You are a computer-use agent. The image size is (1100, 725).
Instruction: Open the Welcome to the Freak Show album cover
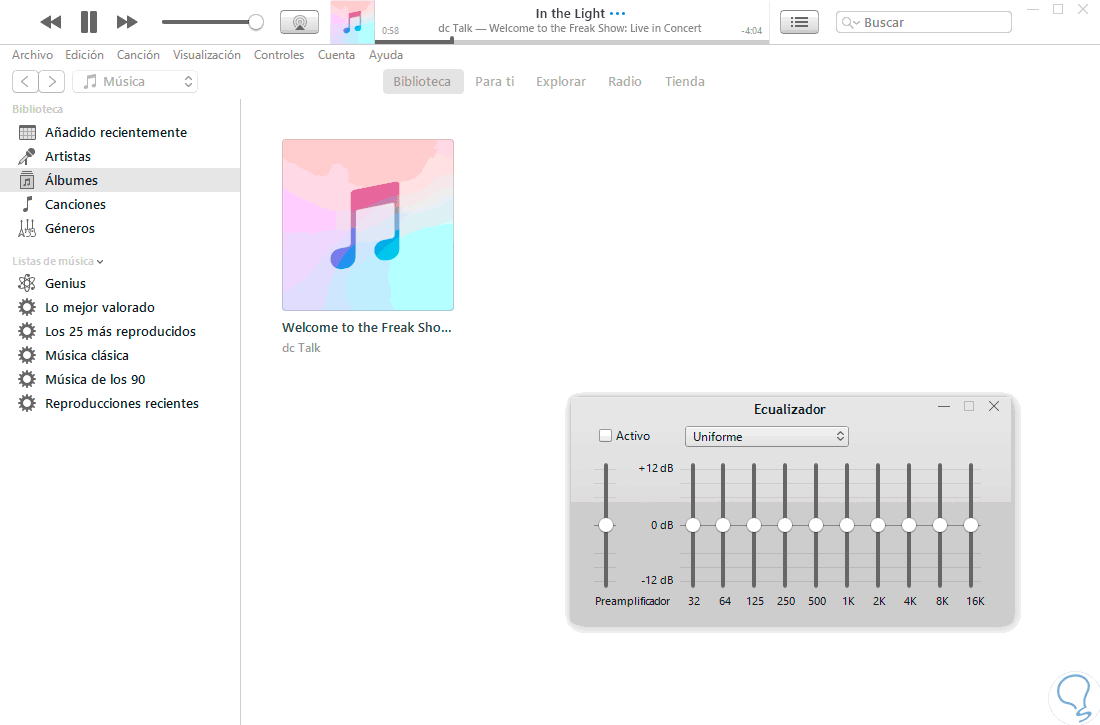tap(368, 225)
